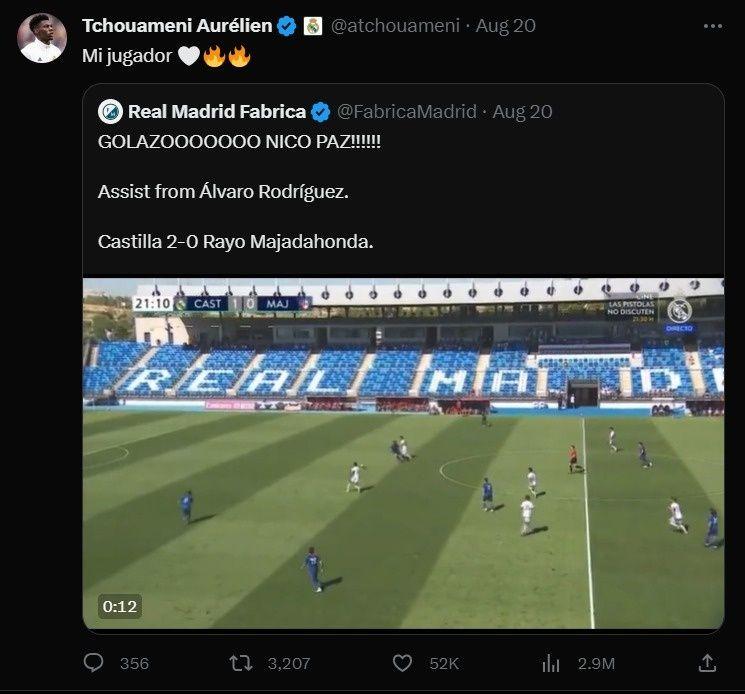
Task: Open the three-dot more options menu
Action: (x=712, y=27)
